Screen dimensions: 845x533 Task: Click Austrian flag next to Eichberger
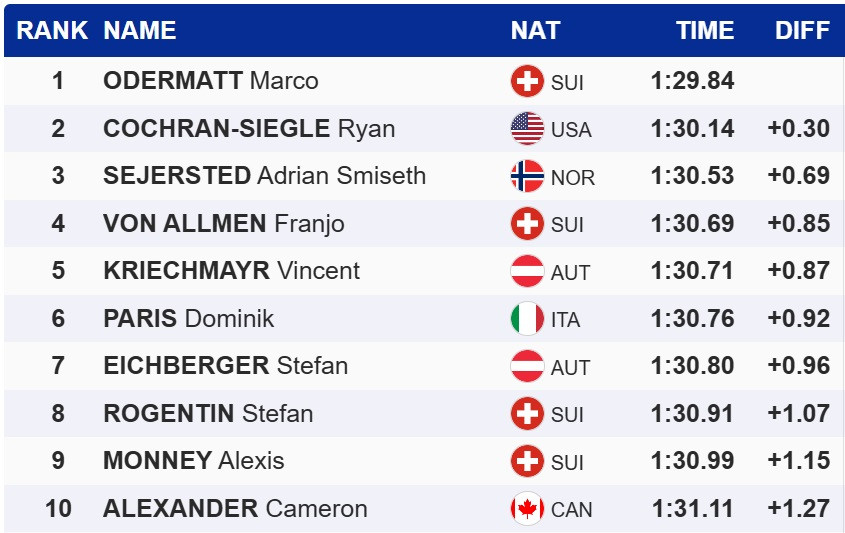pyautogui.click(x=527, y=366)
